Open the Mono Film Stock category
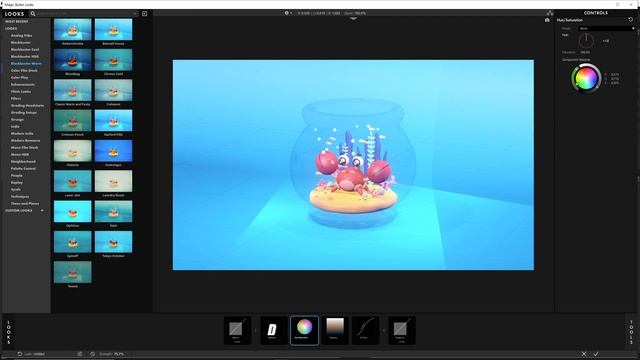 [24, 147]
